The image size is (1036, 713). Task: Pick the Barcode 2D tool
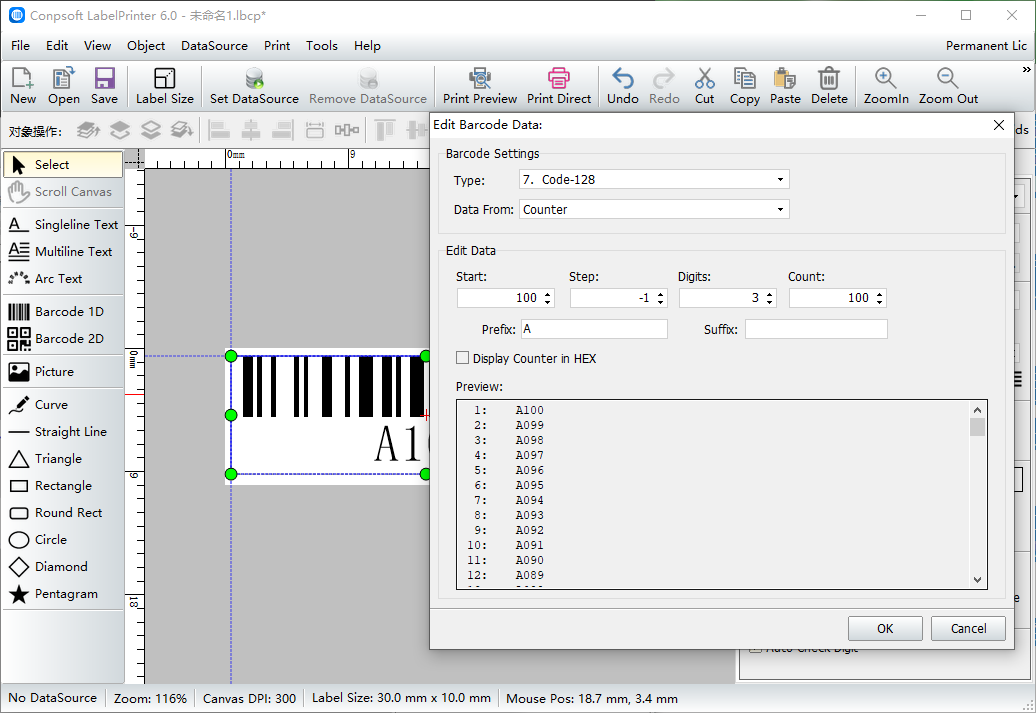tap(63, 339)
